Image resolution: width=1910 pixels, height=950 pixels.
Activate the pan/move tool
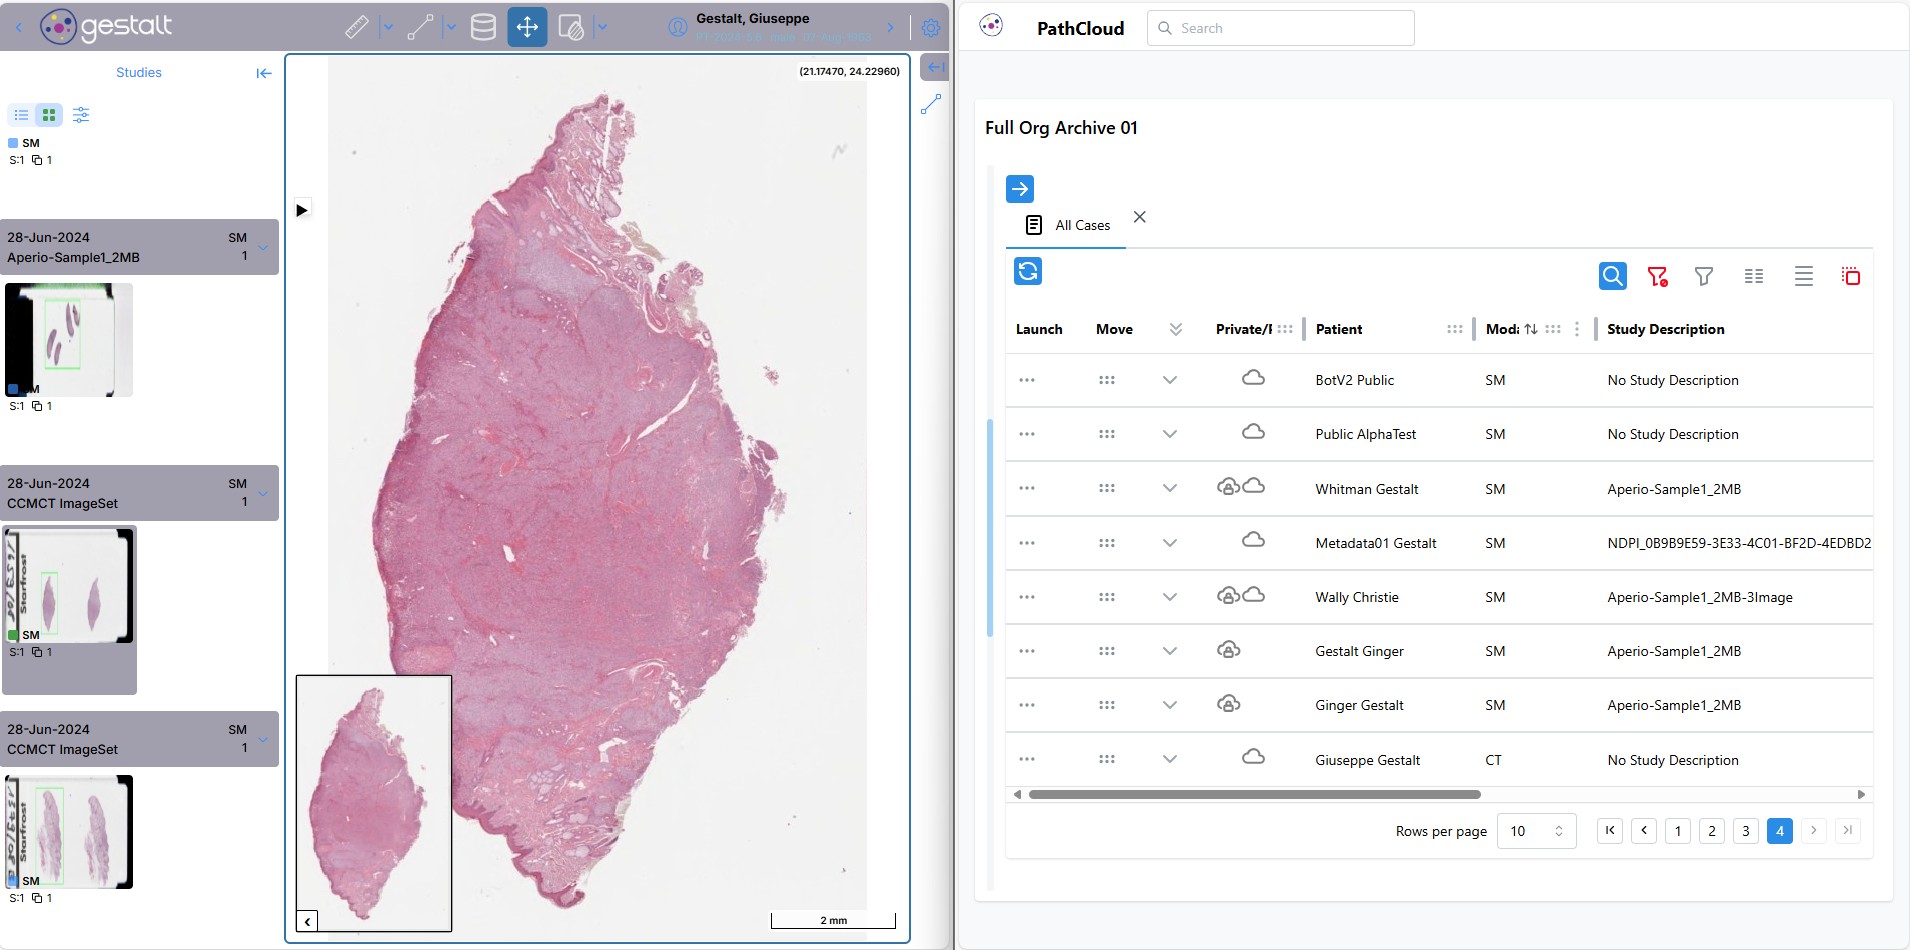tap(527, 28)
